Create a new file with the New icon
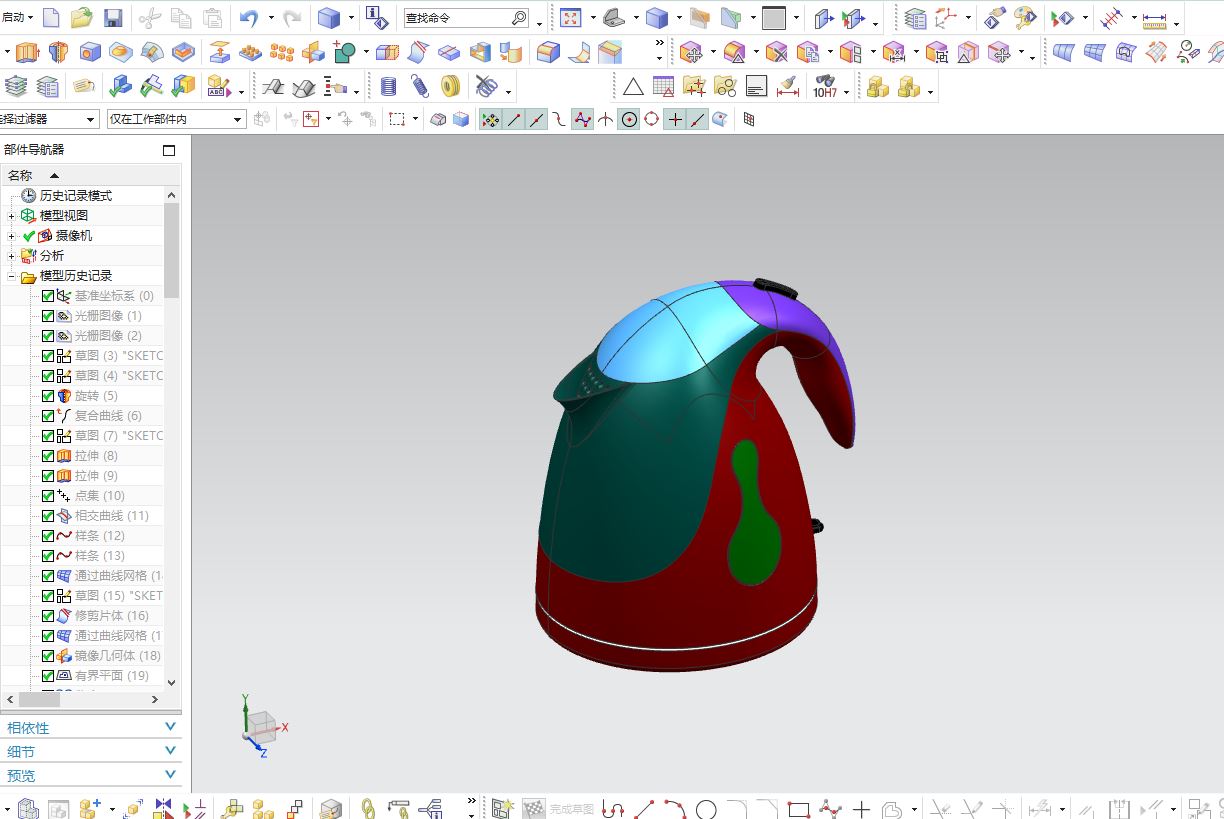 pos(50,18)
